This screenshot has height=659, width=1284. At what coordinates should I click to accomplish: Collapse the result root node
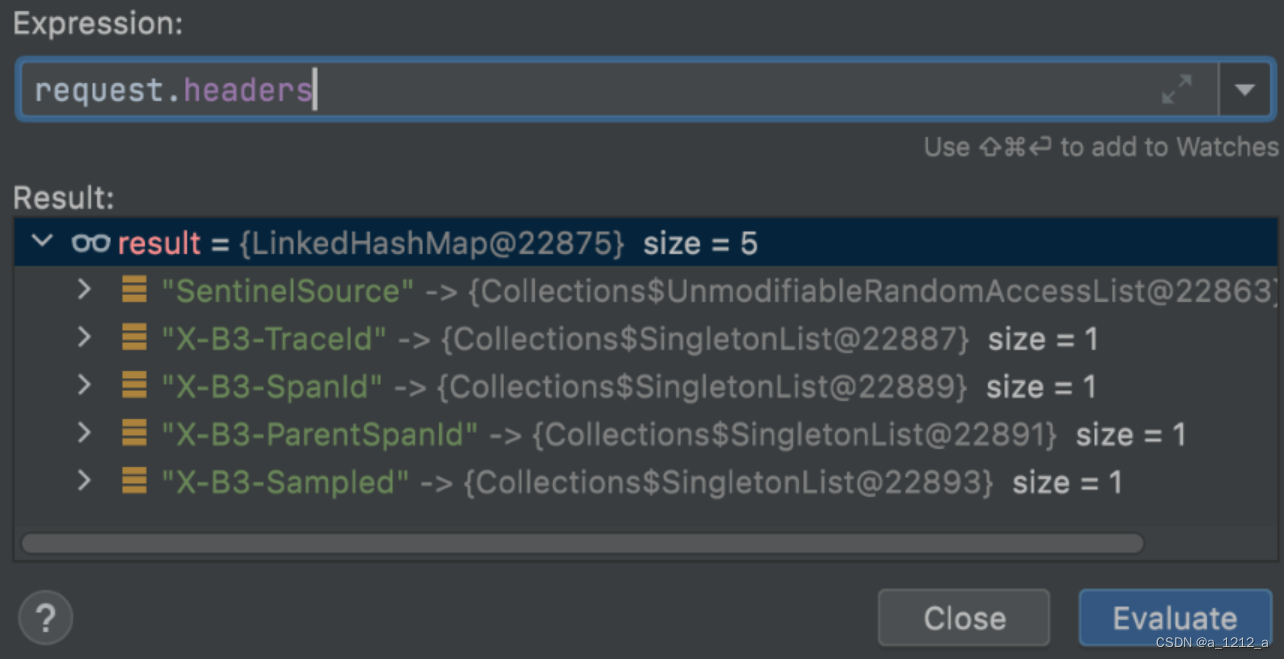pos(42,243)
